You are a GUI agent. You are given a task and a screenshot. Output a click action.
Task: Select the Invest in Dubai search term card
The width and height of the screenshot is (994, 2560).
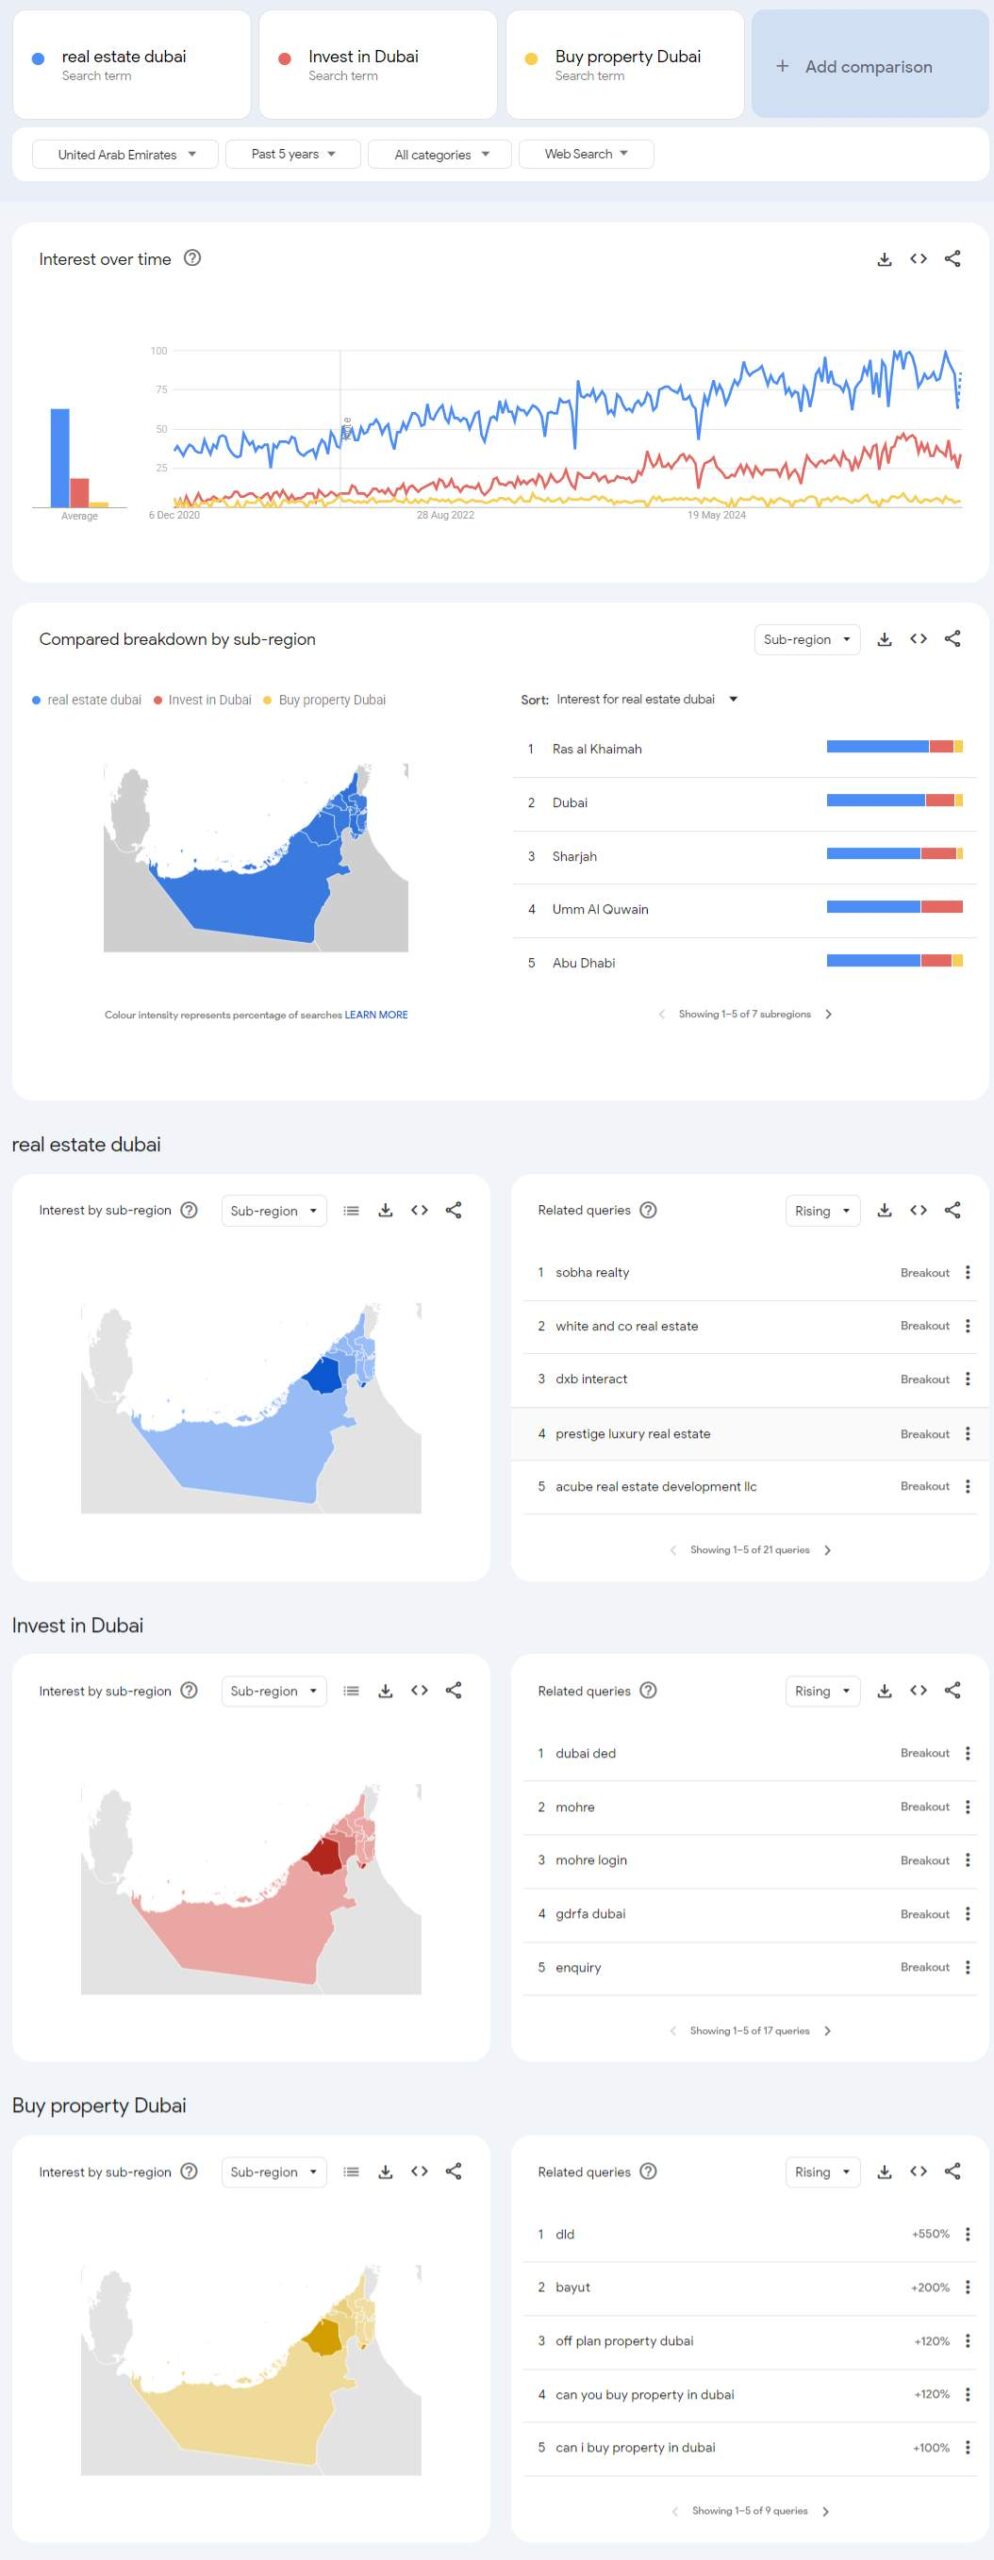(377, 65)
